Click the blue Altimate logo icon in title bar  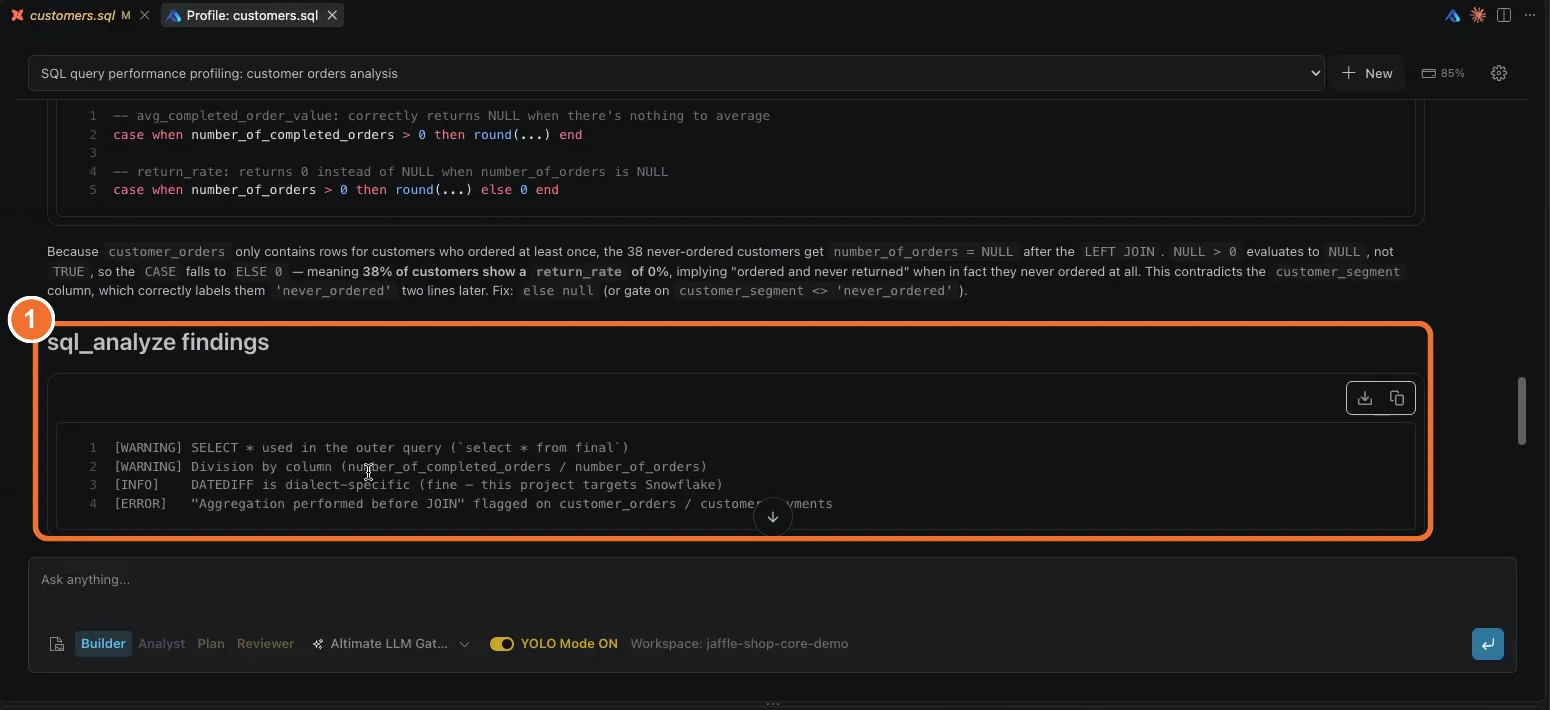coord(1452,15)
